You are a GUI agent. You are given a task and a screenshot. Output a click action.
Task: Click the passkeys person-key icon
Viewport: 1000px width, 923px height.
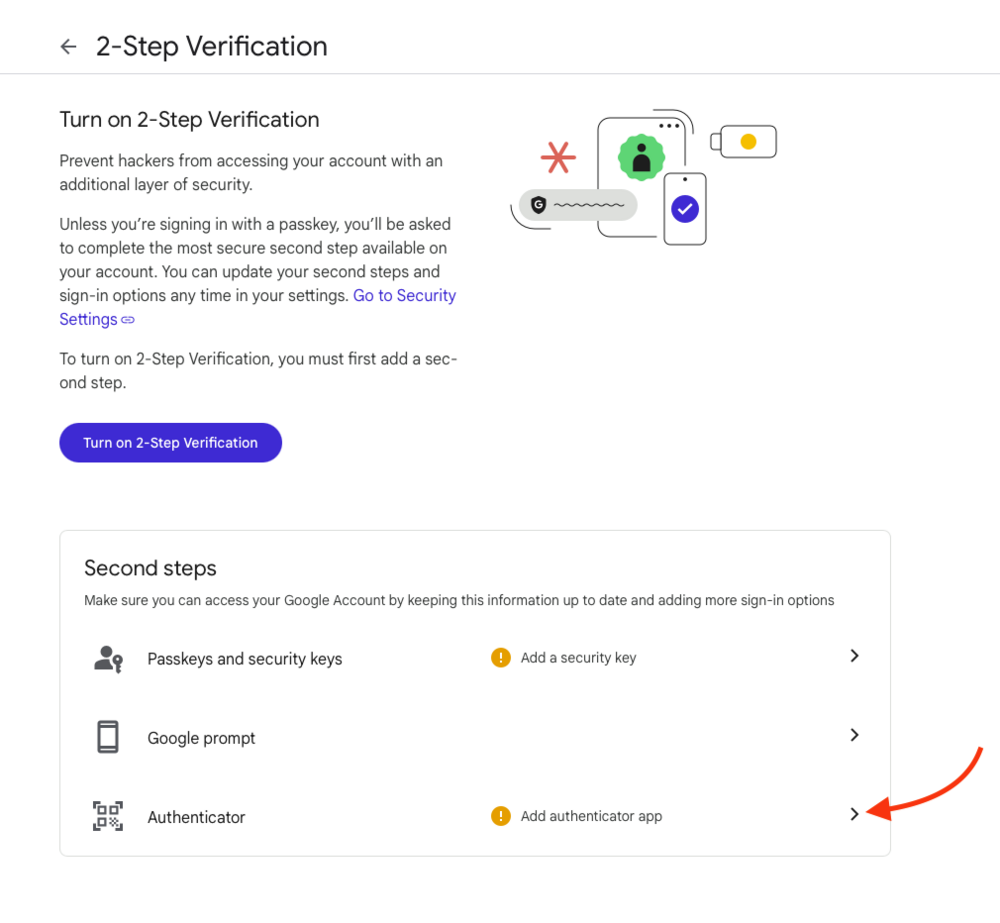pyautogui.click(x=108, y=659)
